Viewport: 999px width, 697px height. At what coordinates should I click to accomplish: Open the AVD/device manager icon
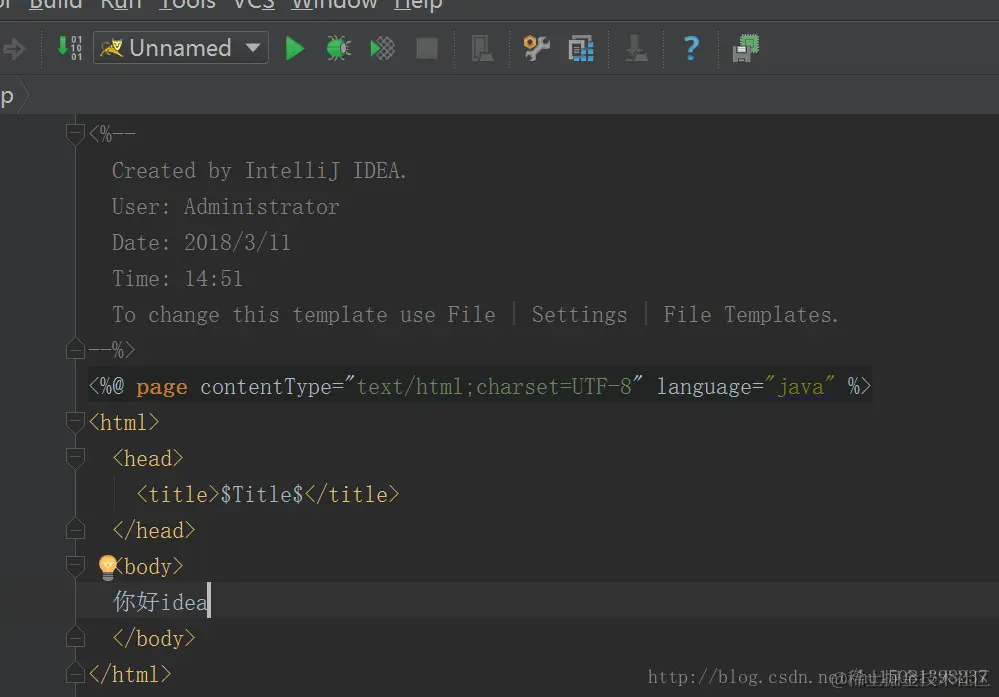coord(482,48)
